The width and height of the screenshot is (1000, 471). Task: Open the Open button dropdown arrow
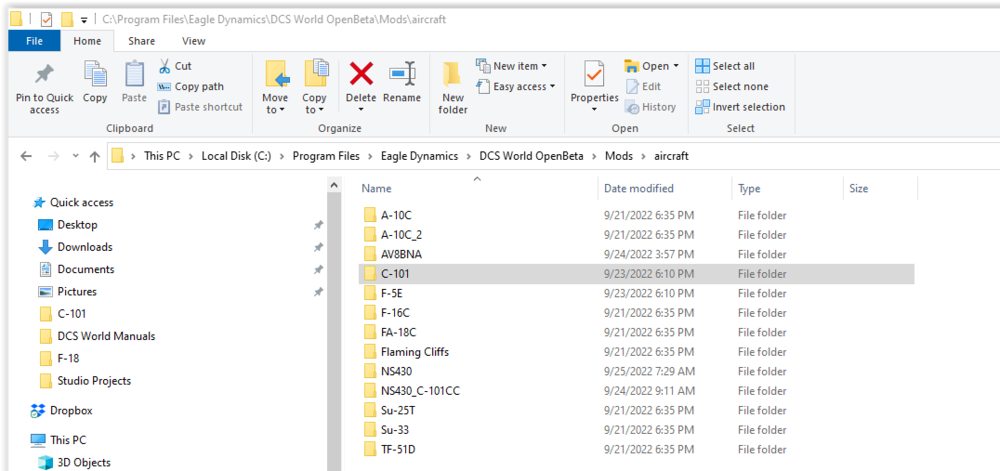coord(676,66)
